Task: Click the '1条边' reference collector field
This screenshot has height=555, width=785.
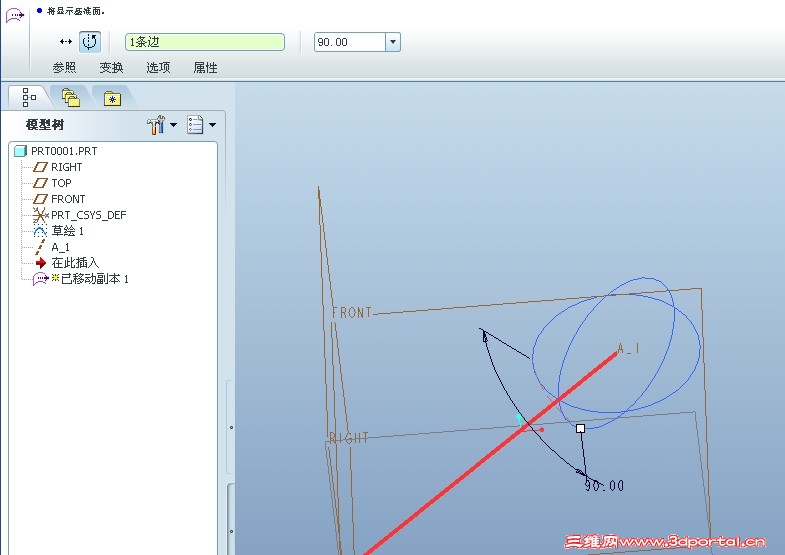Action: pos(205,42)
